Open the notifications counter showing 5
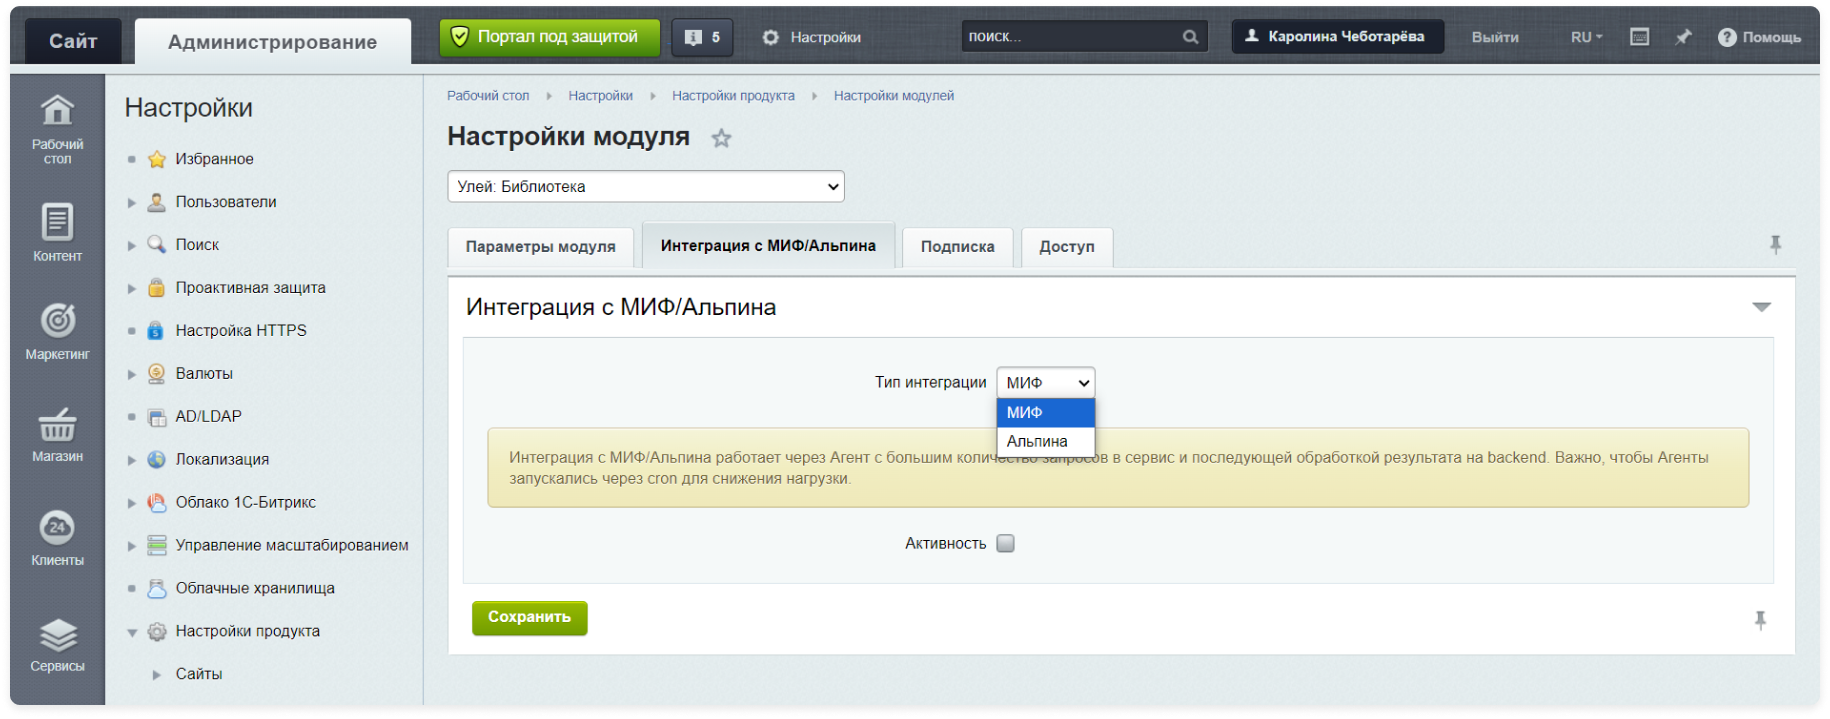 point(702,37)
